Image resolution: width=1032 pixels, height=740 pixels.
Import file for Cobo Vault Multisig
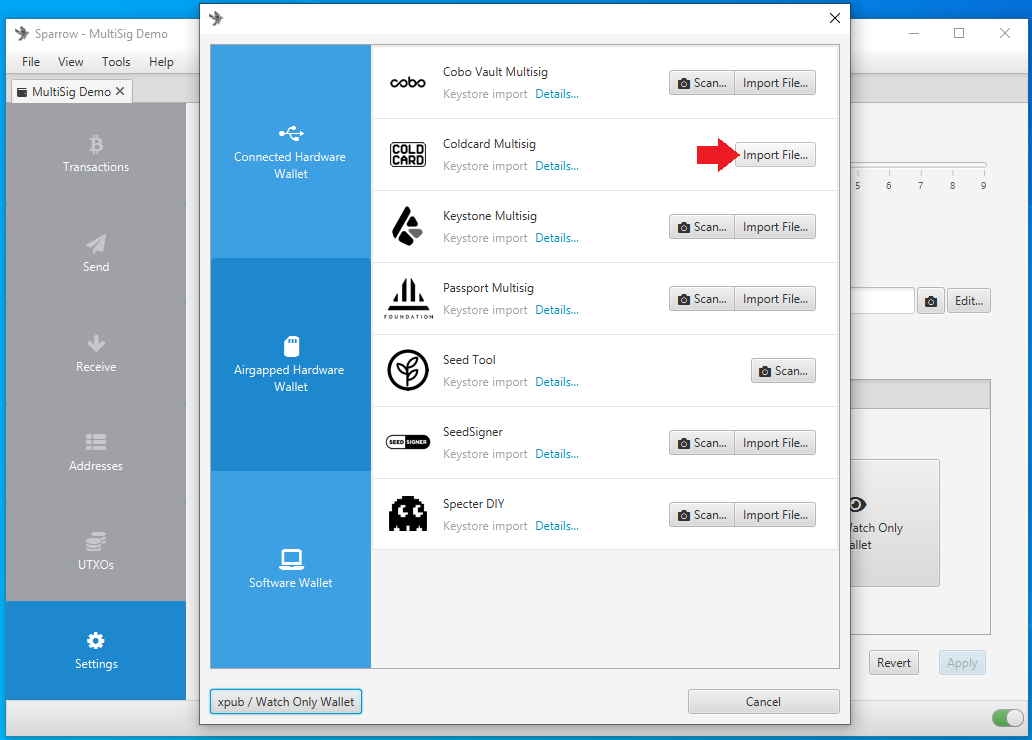point(775,83)
